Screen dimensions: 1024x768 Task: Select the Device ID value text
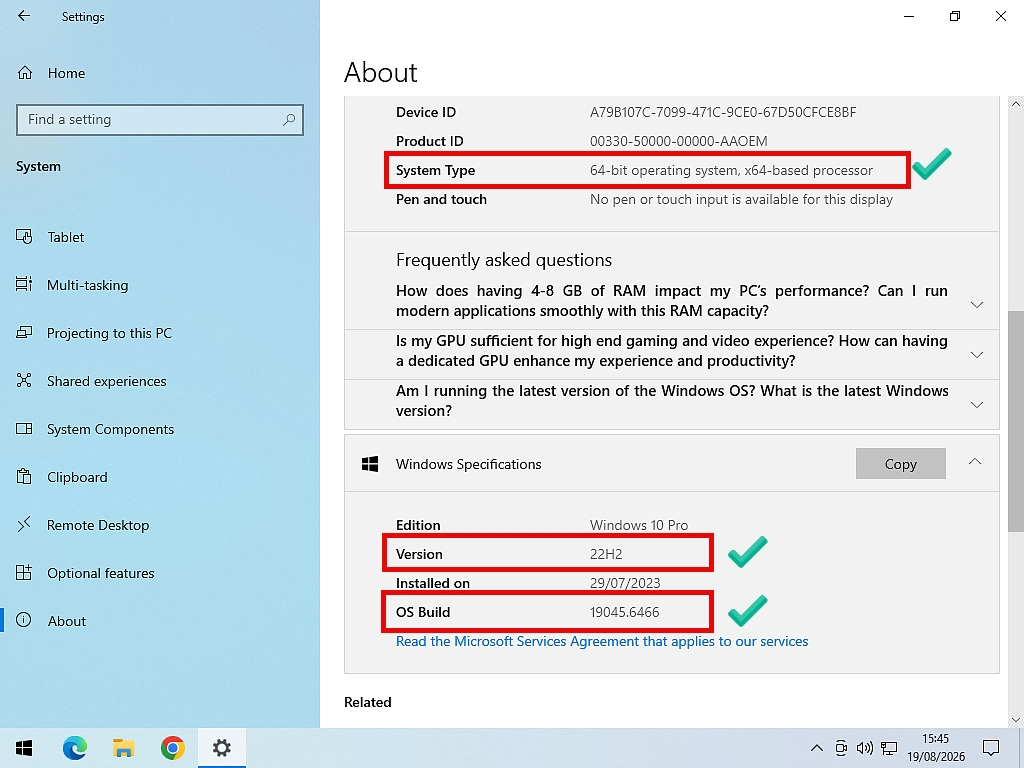tap(723, 112)
